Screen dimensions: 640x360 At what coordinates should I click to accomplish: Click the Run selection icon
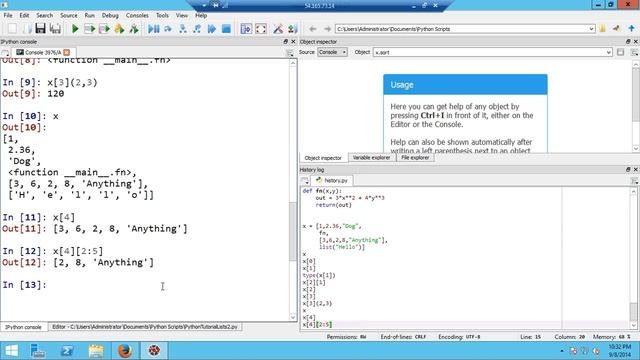coord(119,29)
